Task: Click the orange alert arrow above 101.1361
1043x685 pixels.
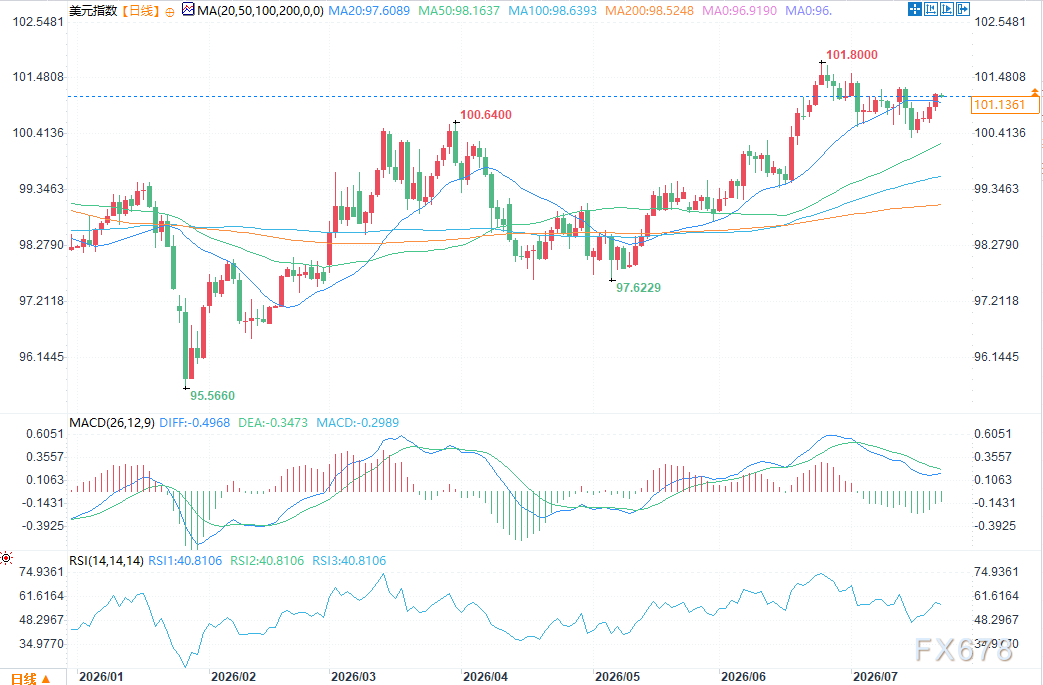Action: 1034,92
